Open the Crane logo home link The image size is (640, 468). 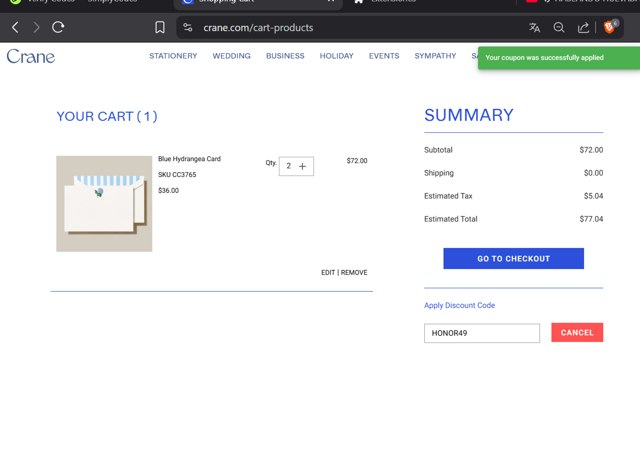coord(31,56)
